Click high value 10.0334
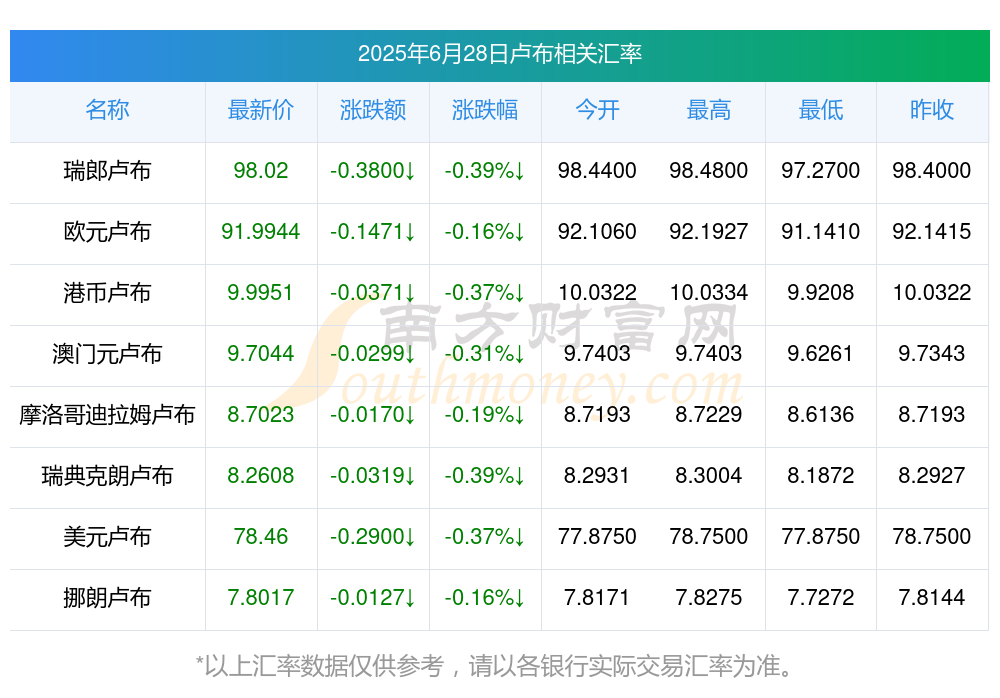Viewport: 1000px width, 698px height. click(x=709, y=292)
